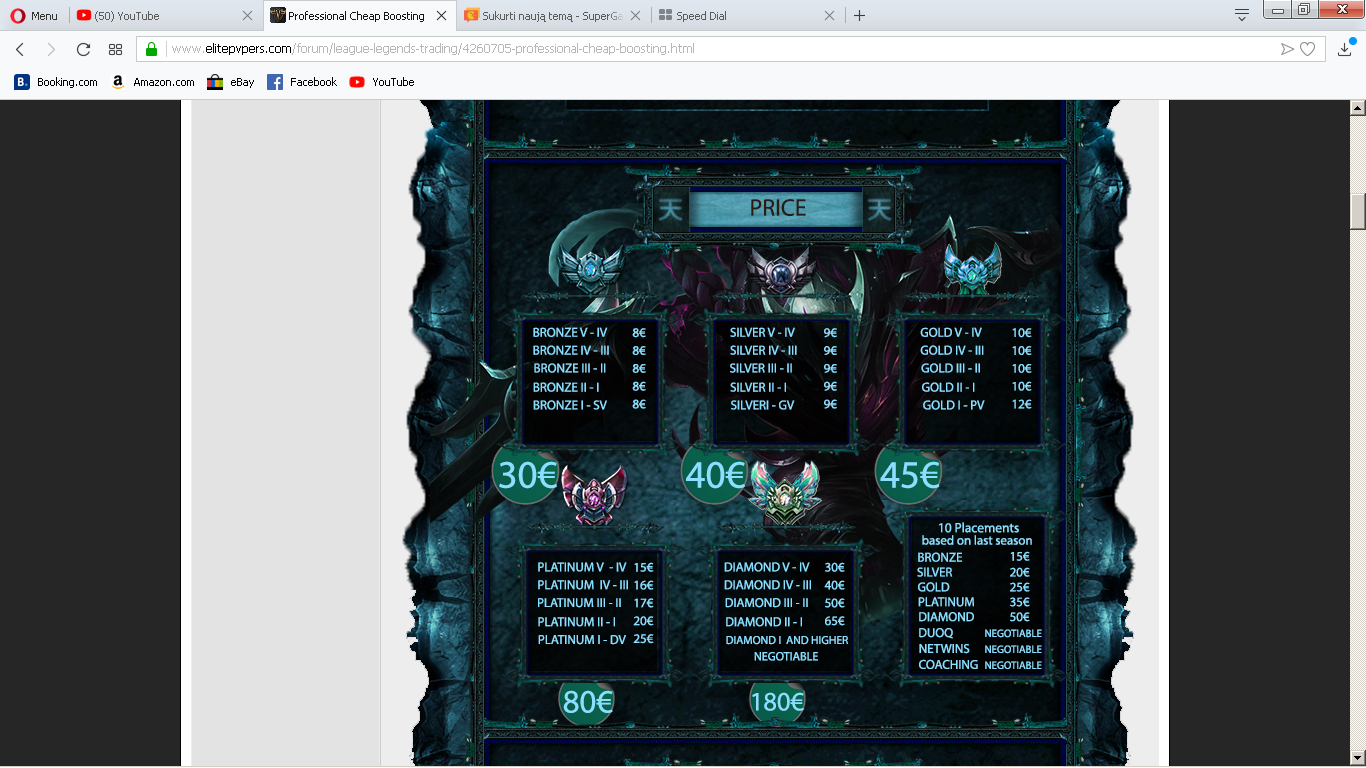Close the (50) YouTube tab
This screenshot has height=768, width=1366.
click(248, 16)
